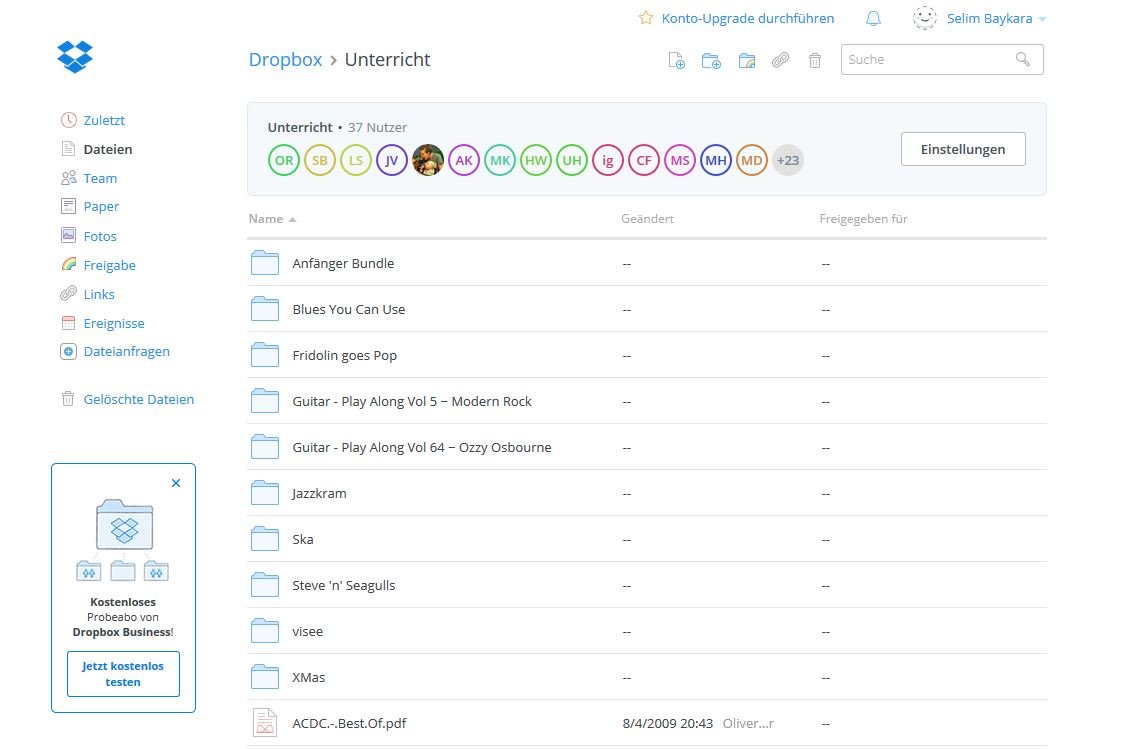
Task: Click the Zuletzt clock icon
Action: [x=68, y=120]
